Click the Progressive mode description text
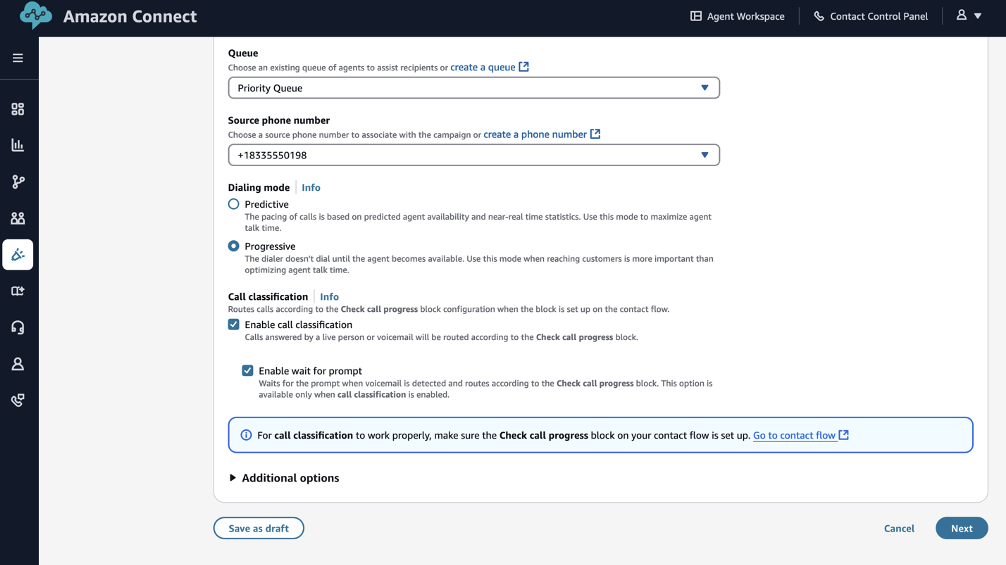This screenshot has width=1006, height=565. point(479,264)
